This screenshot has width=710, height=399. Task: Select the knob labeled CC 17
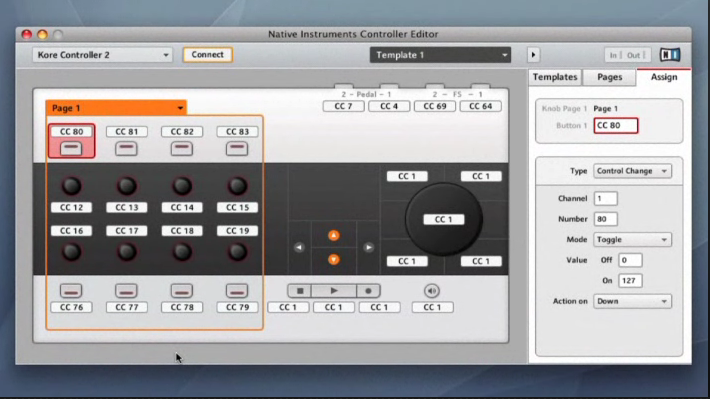tap(127, 252)
